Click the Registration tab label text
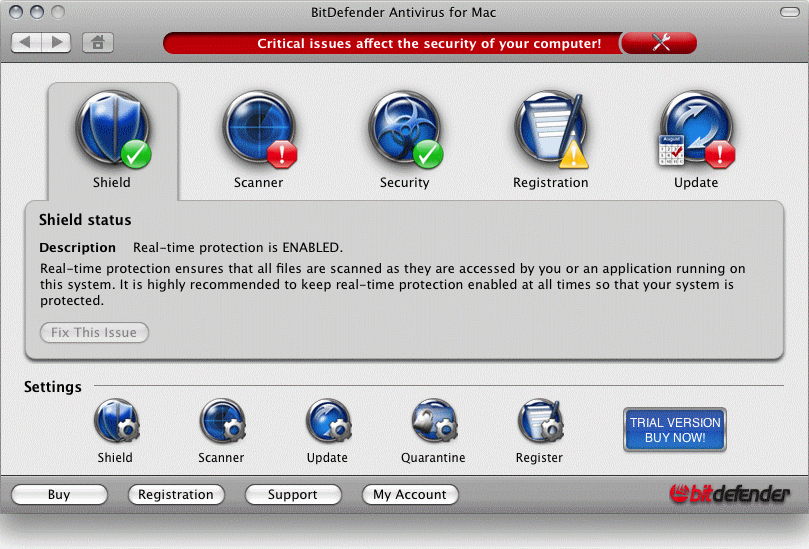 [551, 183]
